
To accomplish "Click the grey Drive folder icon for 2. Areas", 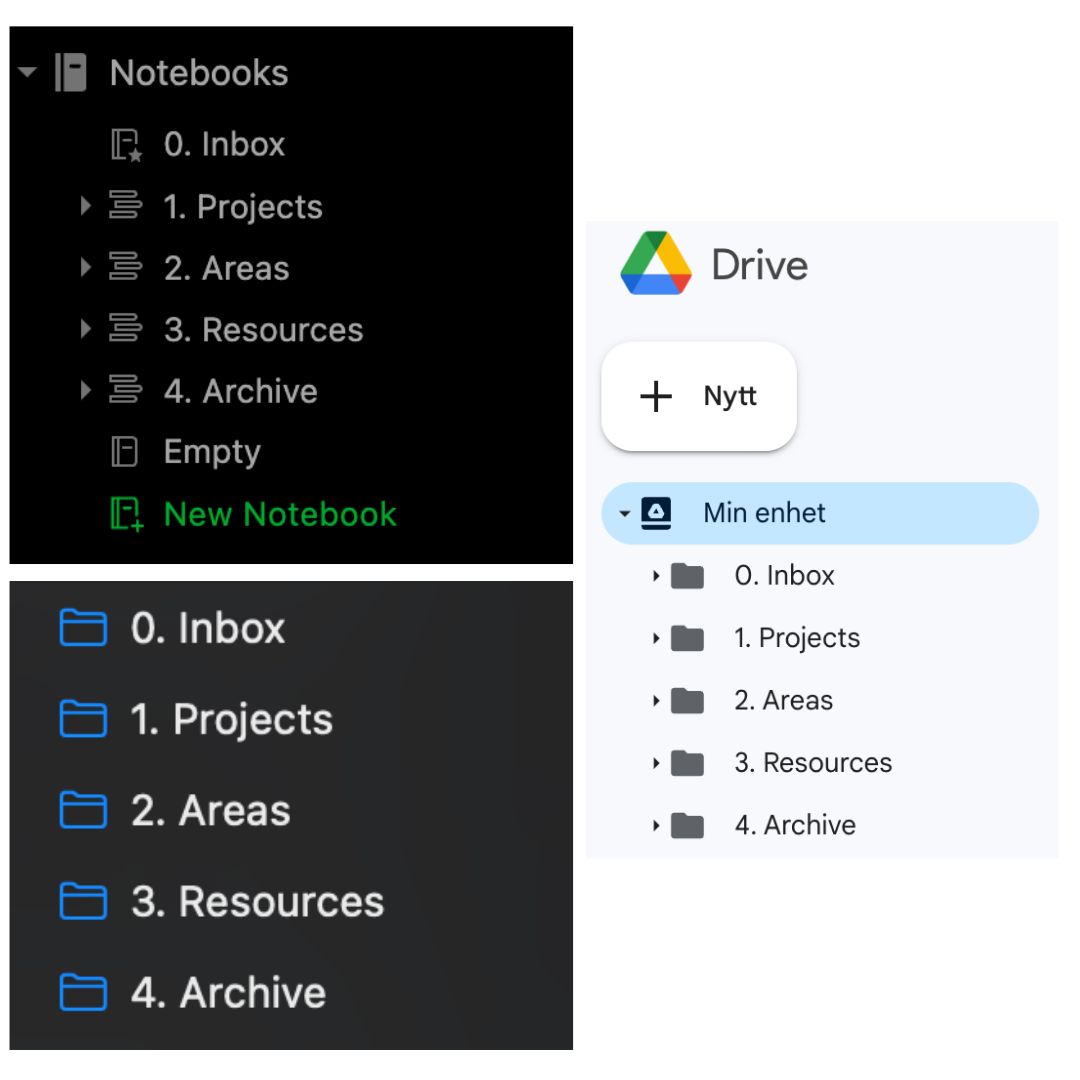I will 687,701.
